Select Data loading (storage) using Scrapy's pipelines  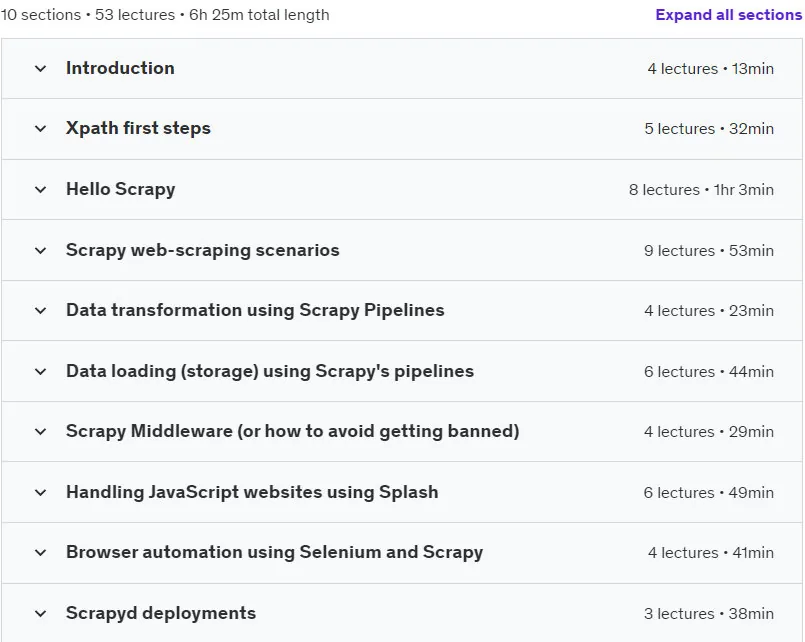click(270, 371)
